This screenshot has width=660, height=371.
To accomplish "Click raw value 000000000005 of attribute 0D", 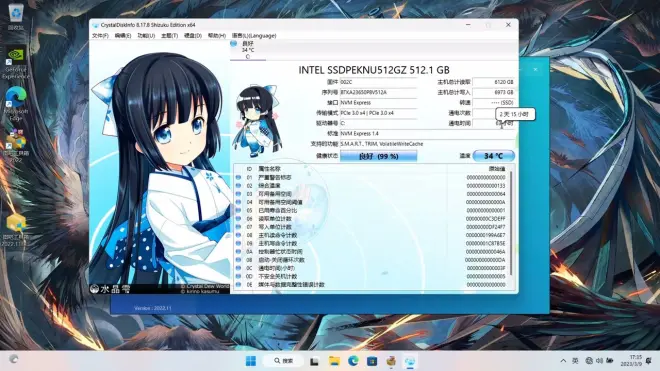I will pos(486,277).
